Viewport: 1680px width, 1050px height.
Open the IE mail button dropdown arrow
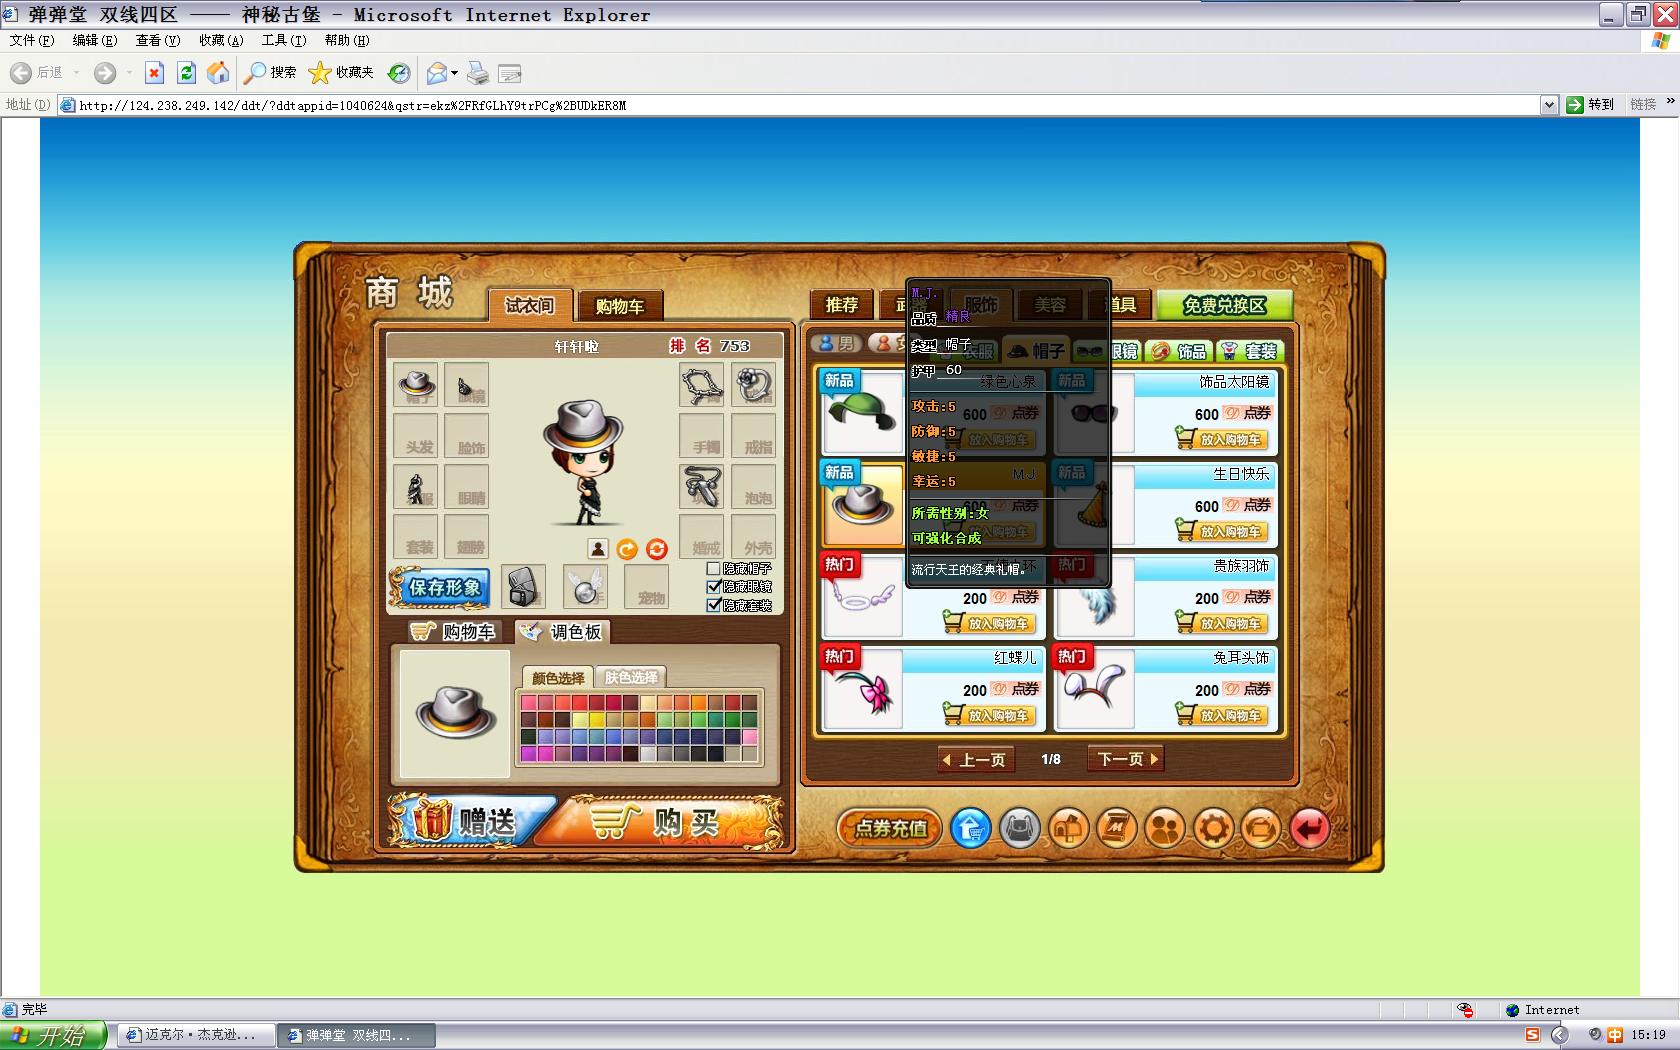454,73
